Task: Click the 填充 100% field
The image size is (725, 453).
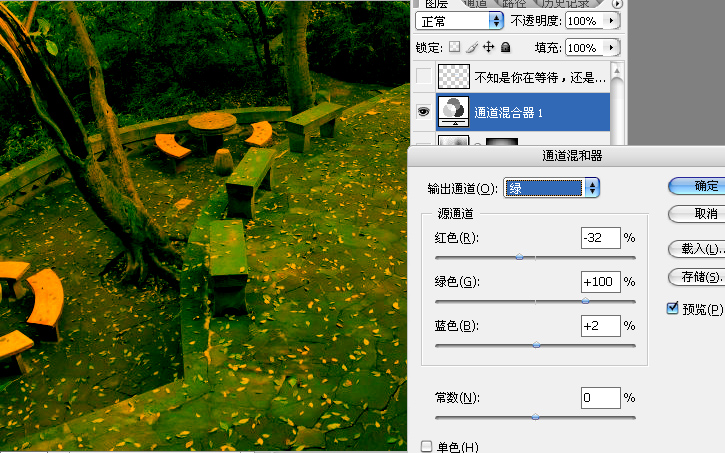Action: (584, 48)
